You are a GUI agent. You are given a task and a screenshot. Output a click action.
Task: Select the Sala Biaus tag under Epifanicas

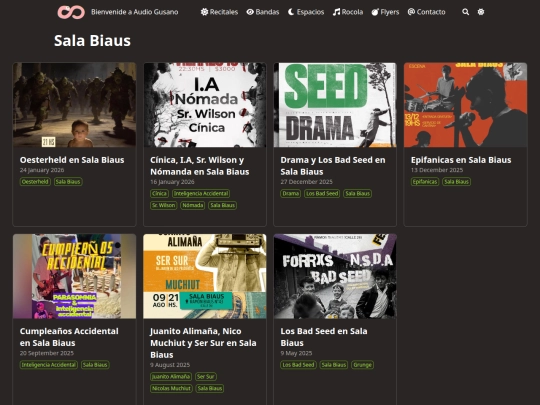[456, 181]
